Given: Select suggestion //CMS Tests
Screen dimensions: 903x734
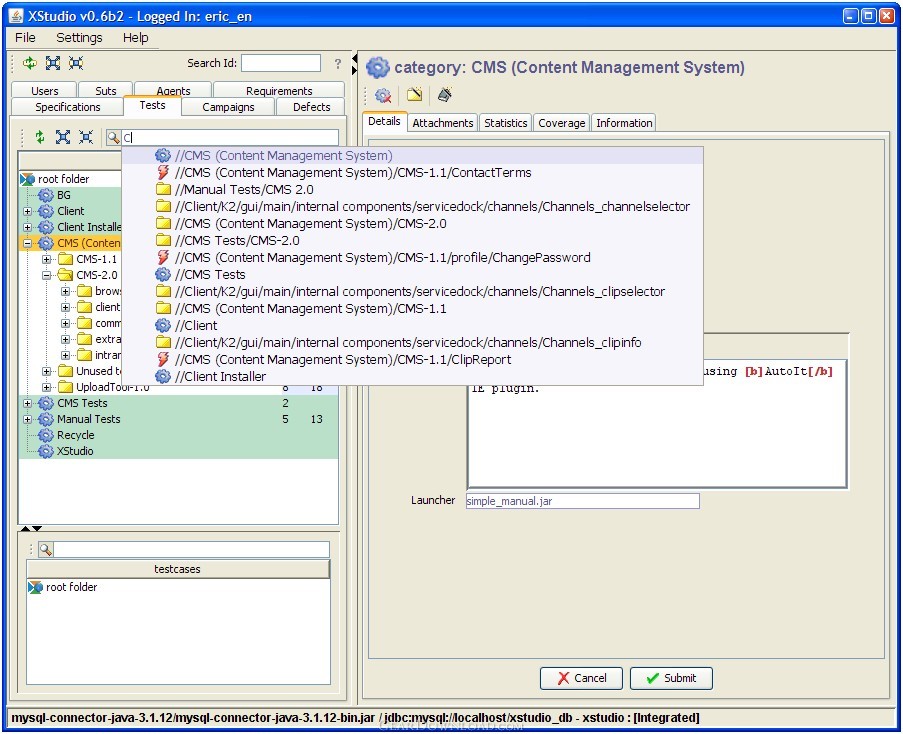Looking at the screenshot, I should 412,275.
